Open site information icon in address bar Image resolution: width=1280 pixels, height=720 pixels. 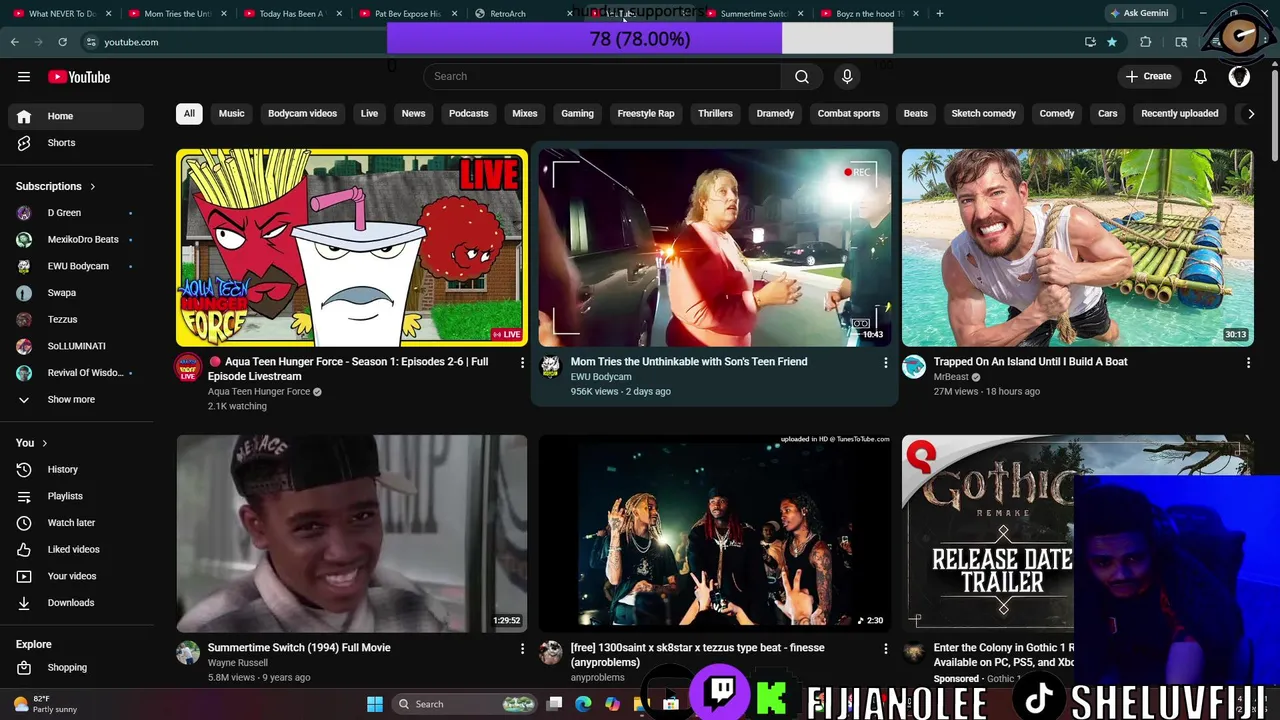click(91, 42)
